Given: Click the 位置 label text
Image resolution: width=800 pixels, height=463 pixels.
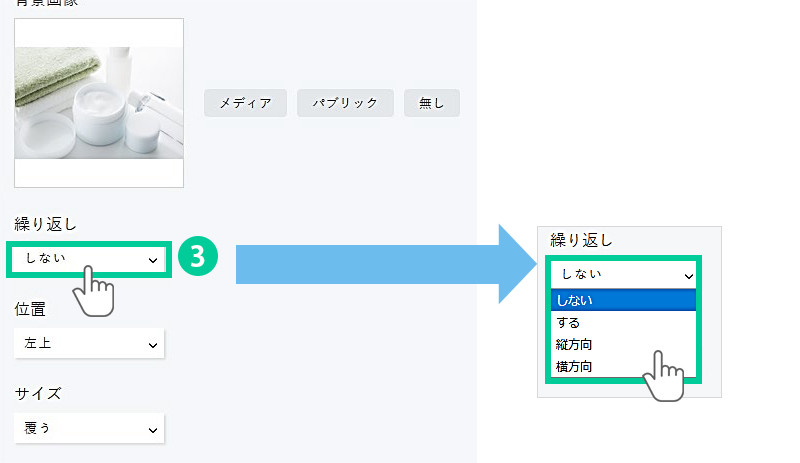Looking at the screenshot, I should (x=30, y=309).
